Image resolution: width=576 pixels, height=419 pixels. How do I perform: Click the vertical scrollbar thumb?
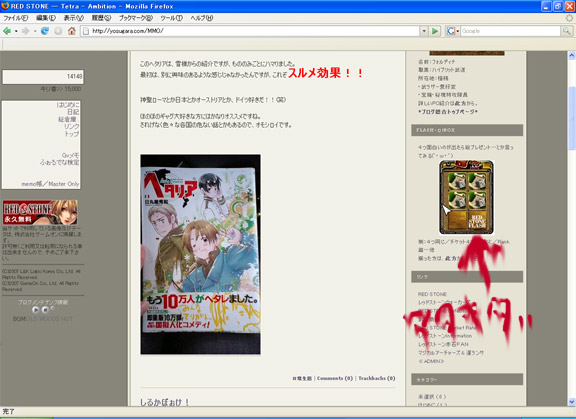click(572, 118)
